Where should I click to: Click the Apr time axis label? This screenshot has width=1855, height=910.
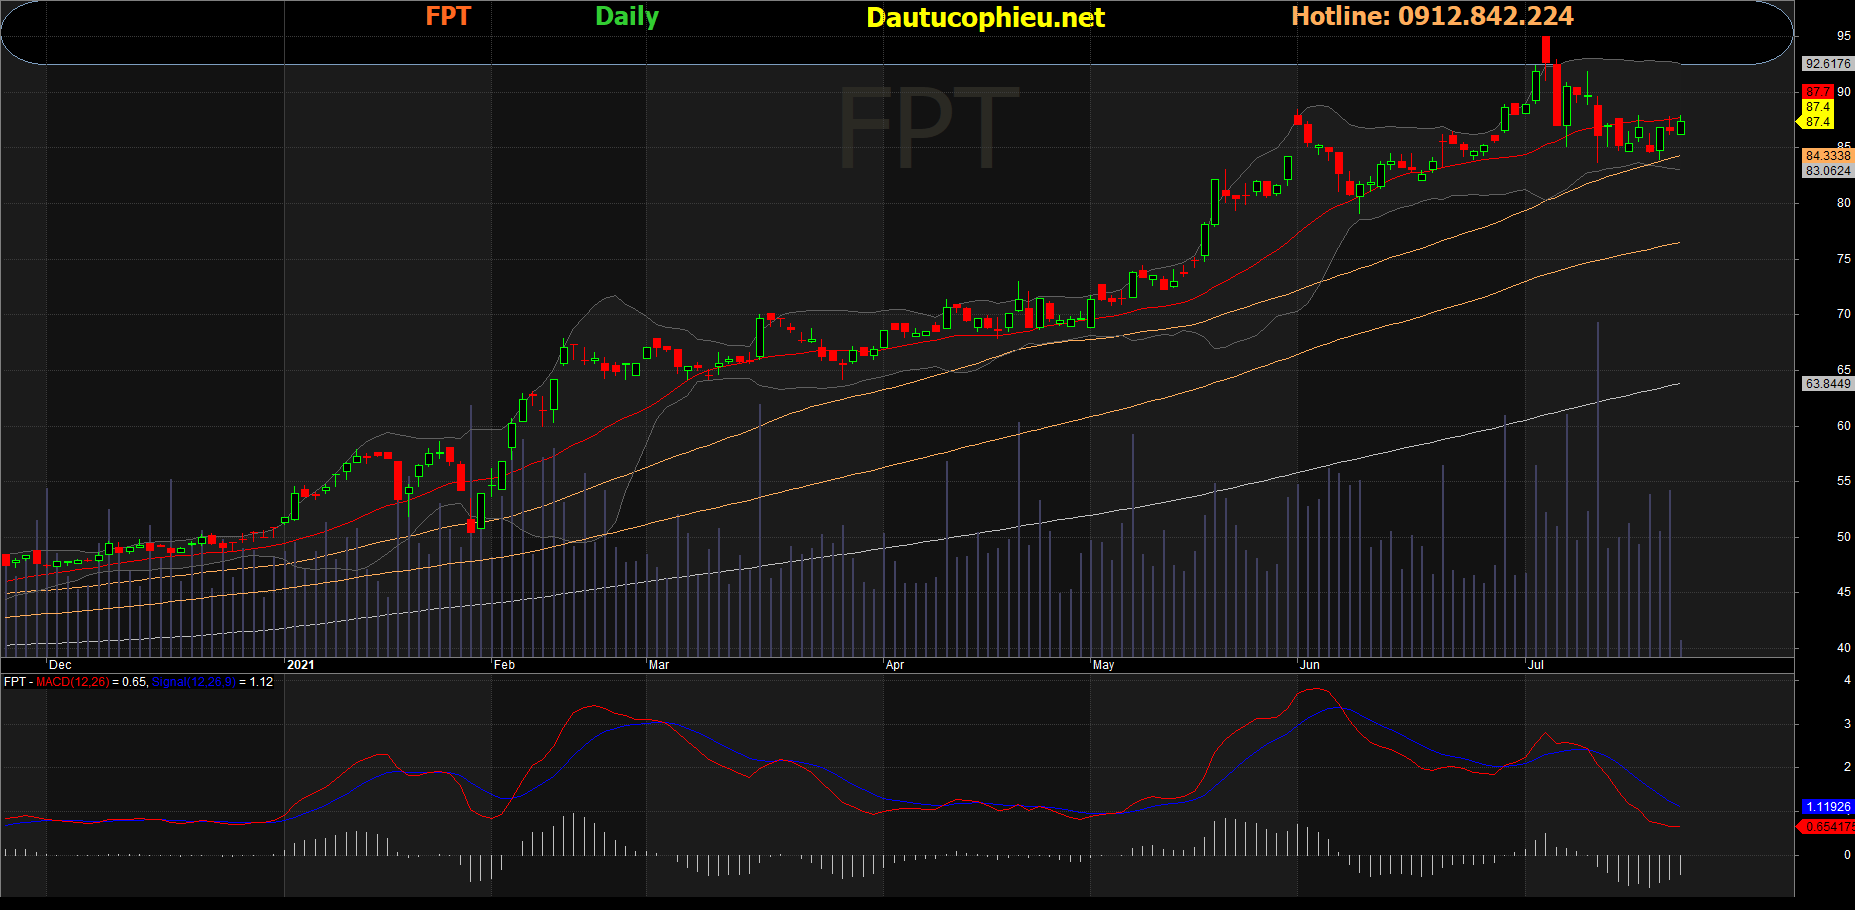tap(895, 665)
